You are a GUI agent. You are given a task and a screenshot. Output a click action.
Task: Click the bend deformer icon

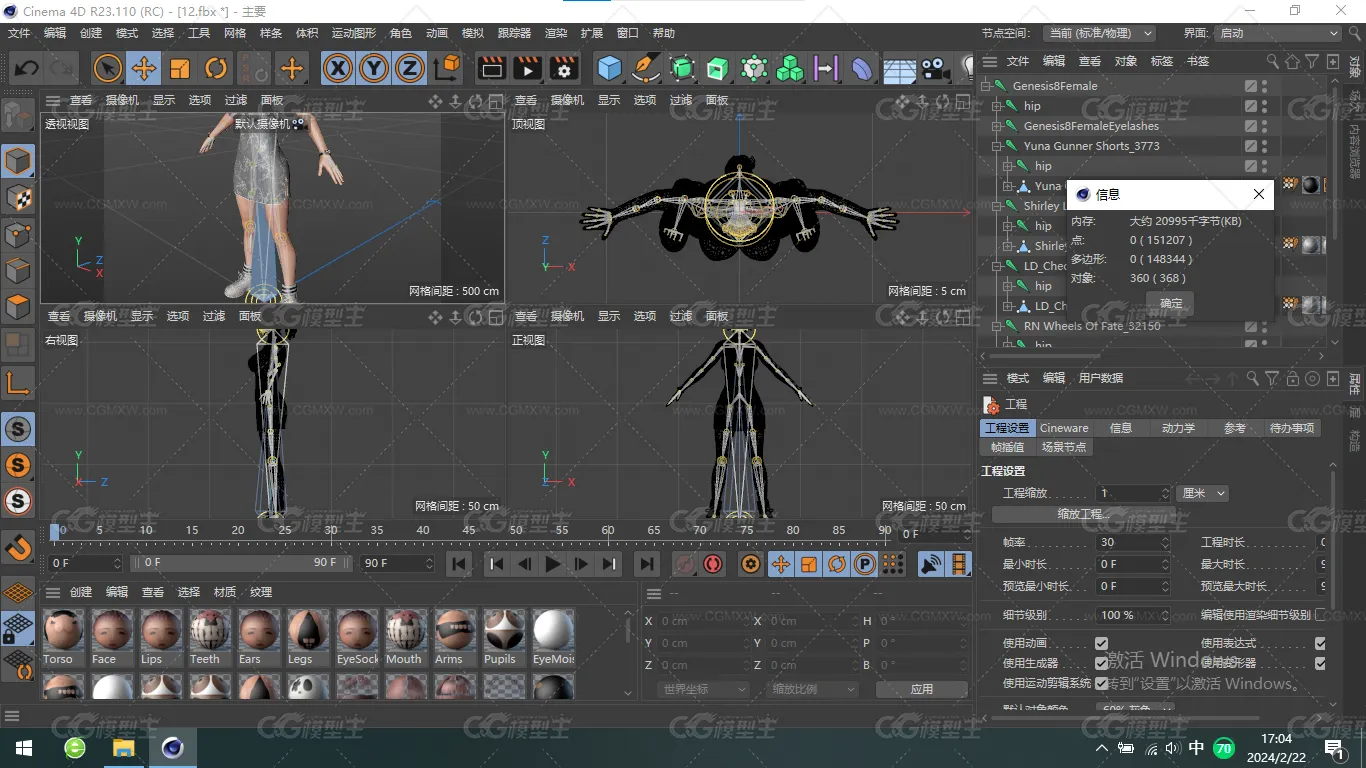point(862,68)
